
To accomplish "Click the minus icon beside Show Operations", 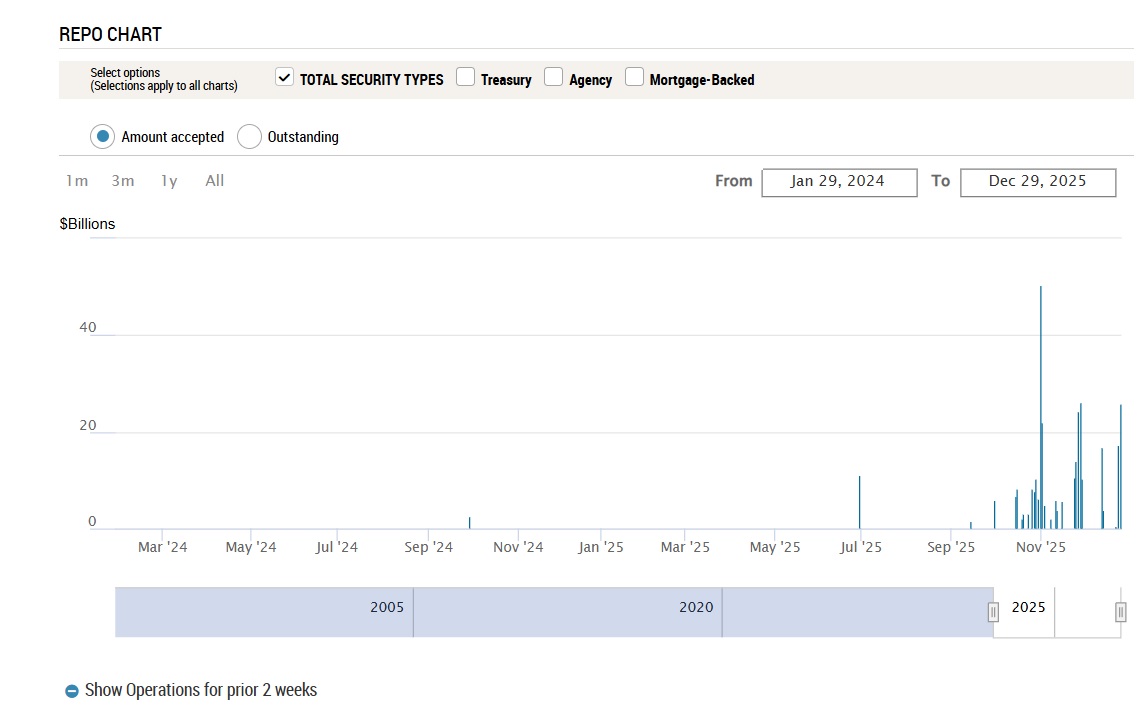I will [71, 691].
